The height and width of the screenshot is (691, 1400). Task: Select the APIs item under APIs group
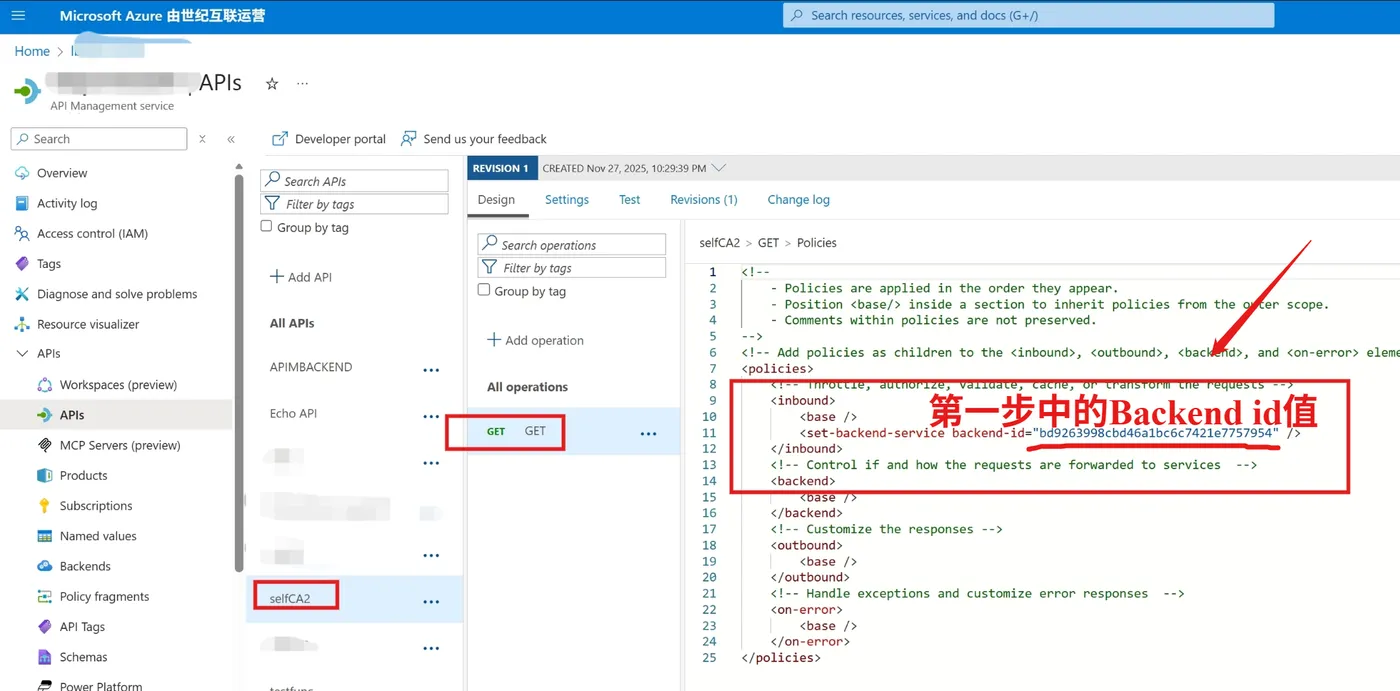(x=72, y=415)
